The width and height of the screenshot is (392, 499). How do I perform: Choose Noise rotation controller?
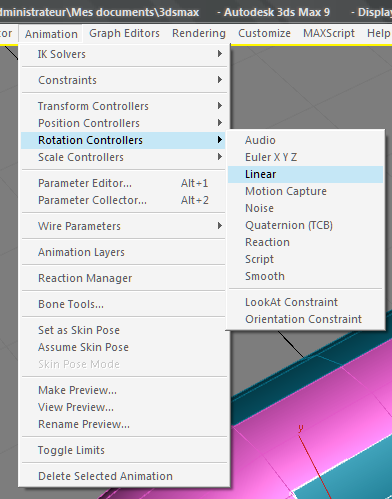[305, 208]
